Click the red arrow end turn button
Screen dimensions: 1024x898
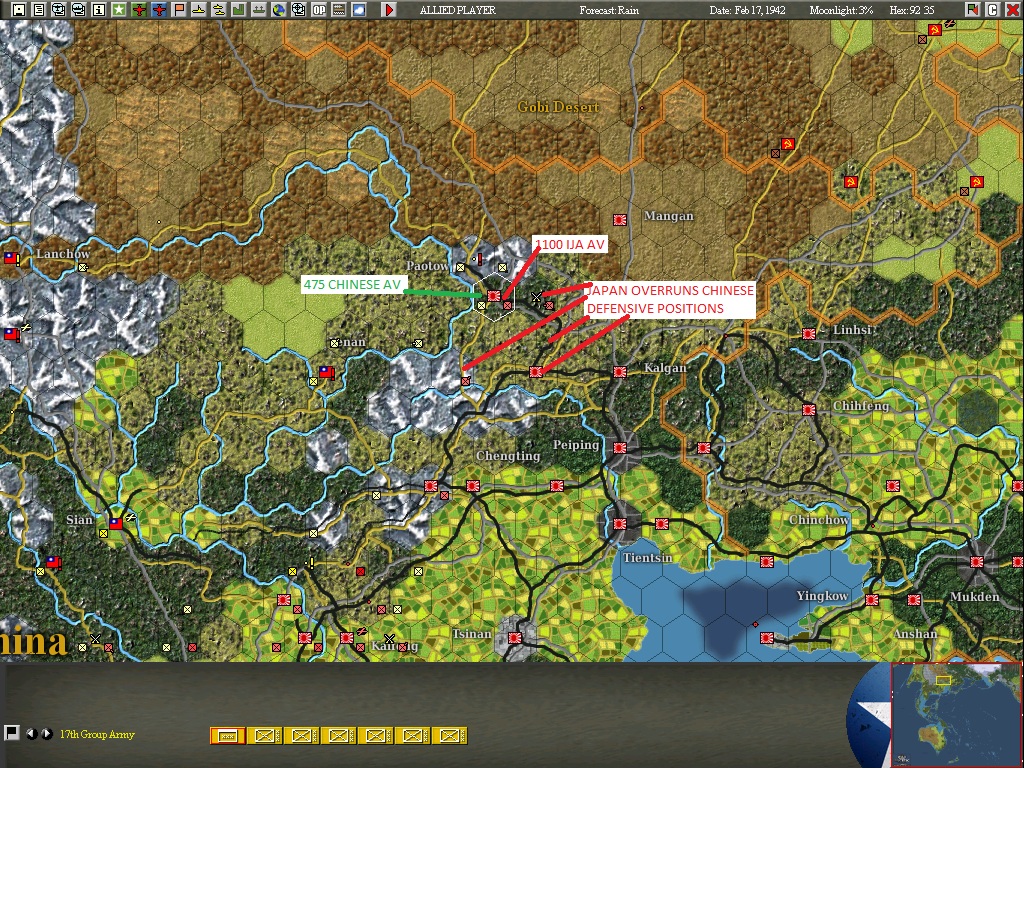click(388, 10)
